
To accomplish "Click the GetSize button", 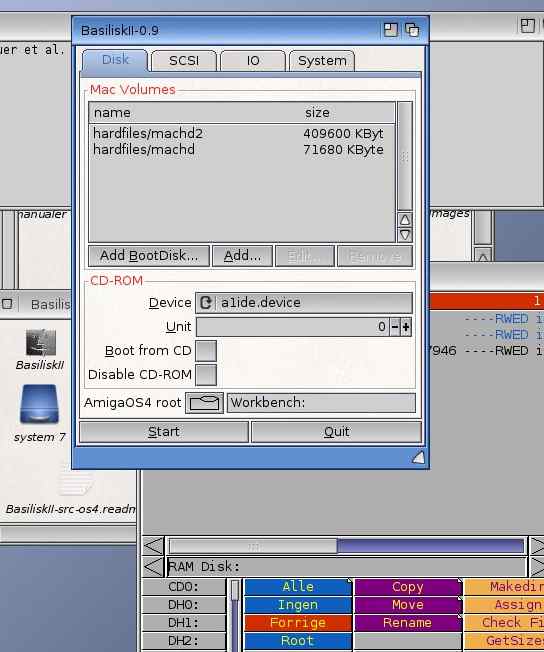I will [x=504, y=641].
